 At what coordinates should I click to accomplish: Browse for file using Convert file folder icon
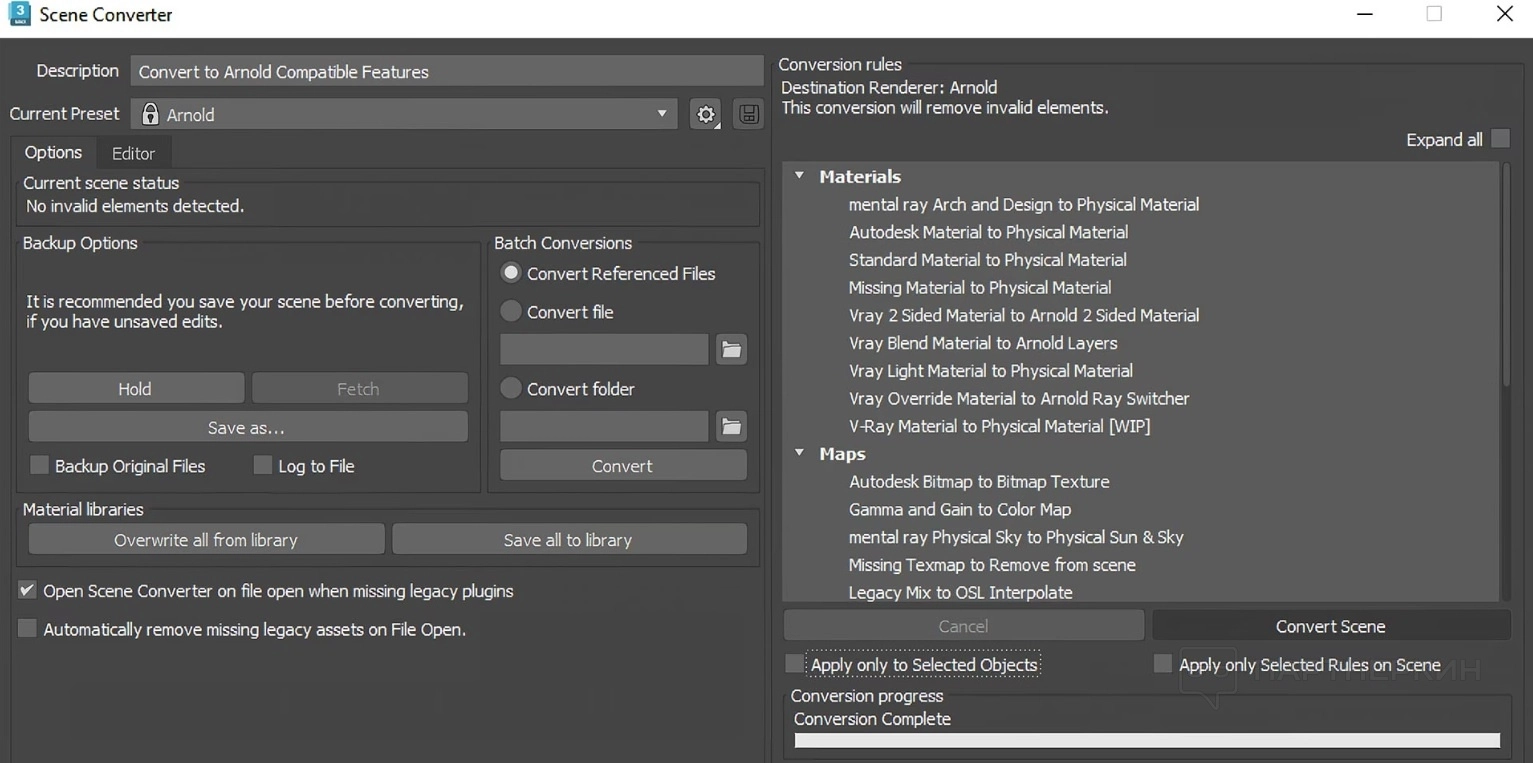point(732,350)
